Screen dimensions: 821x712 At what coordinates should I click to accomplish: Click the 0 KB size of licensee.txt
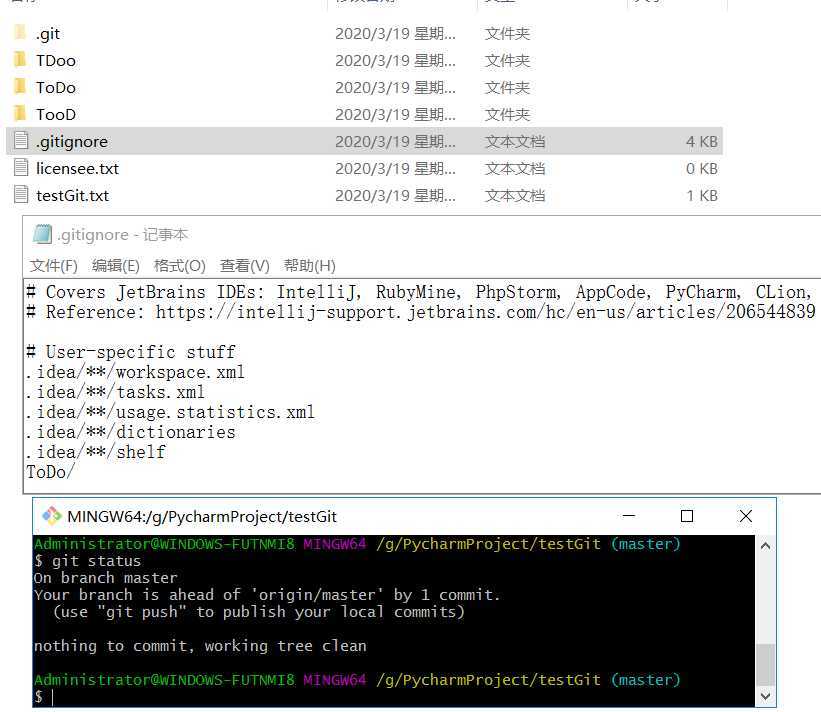click(702, 169)
